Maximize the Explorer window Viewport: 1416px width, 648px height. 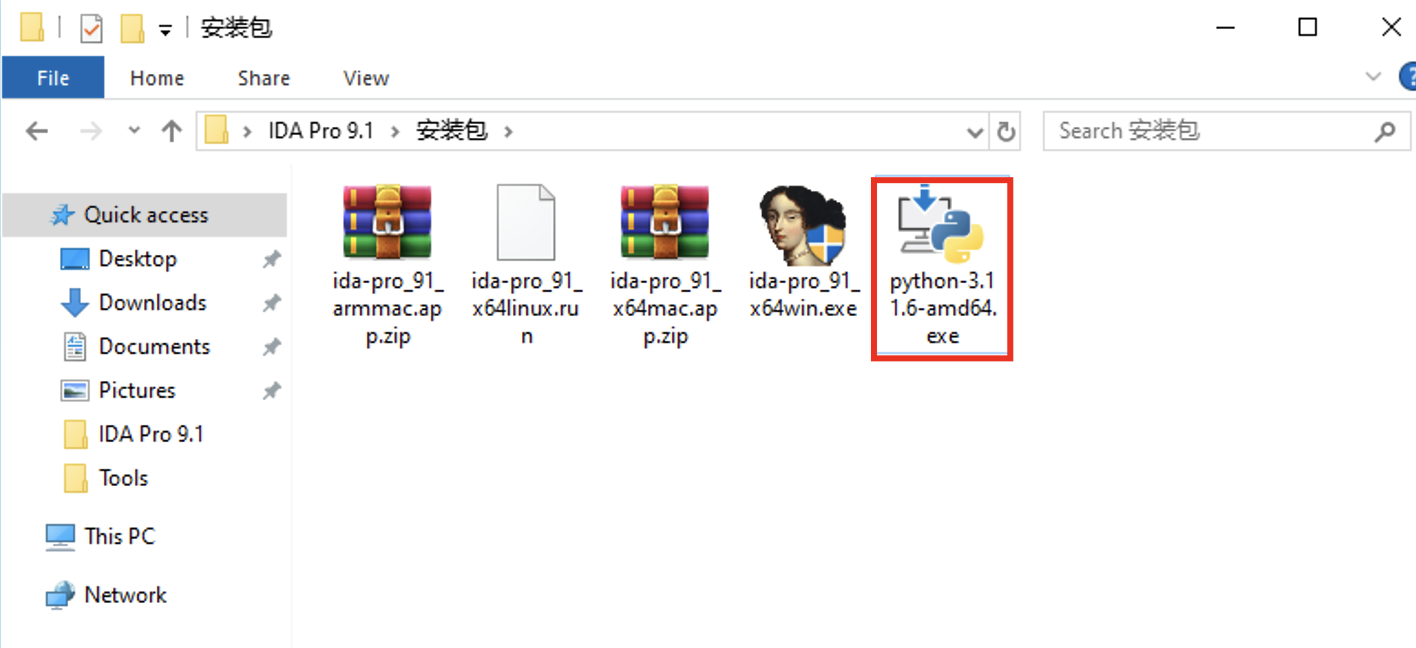(x=1307, y=28)
